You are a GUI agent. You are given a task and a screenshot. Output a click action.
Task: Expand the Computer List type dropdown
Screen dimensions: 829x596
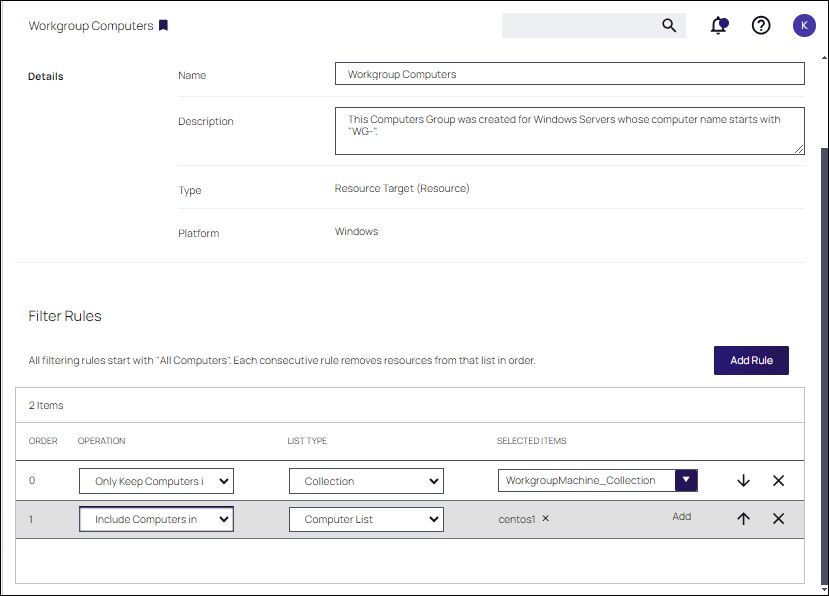tap(366, 519)
